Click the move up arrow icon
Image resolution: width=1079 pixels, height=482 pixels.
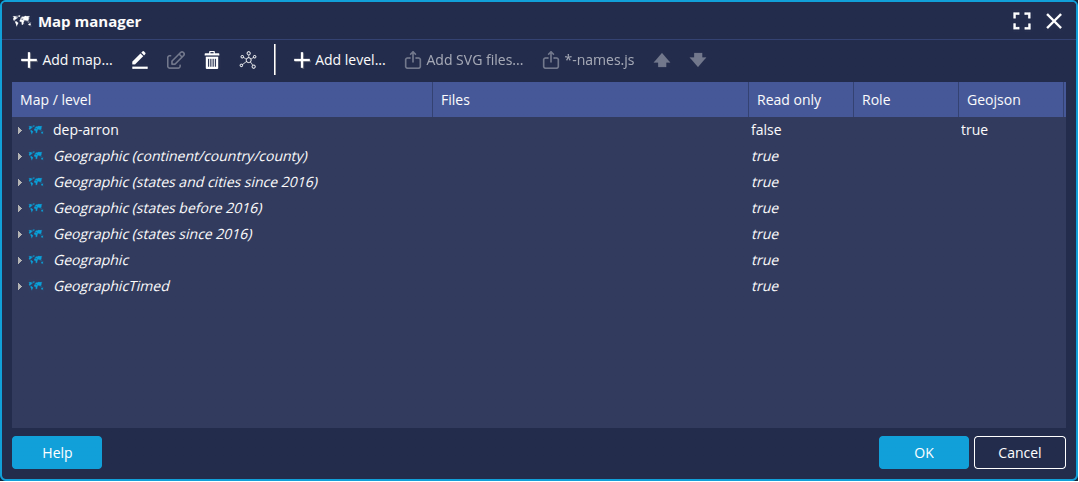click(x=662, y=60)
